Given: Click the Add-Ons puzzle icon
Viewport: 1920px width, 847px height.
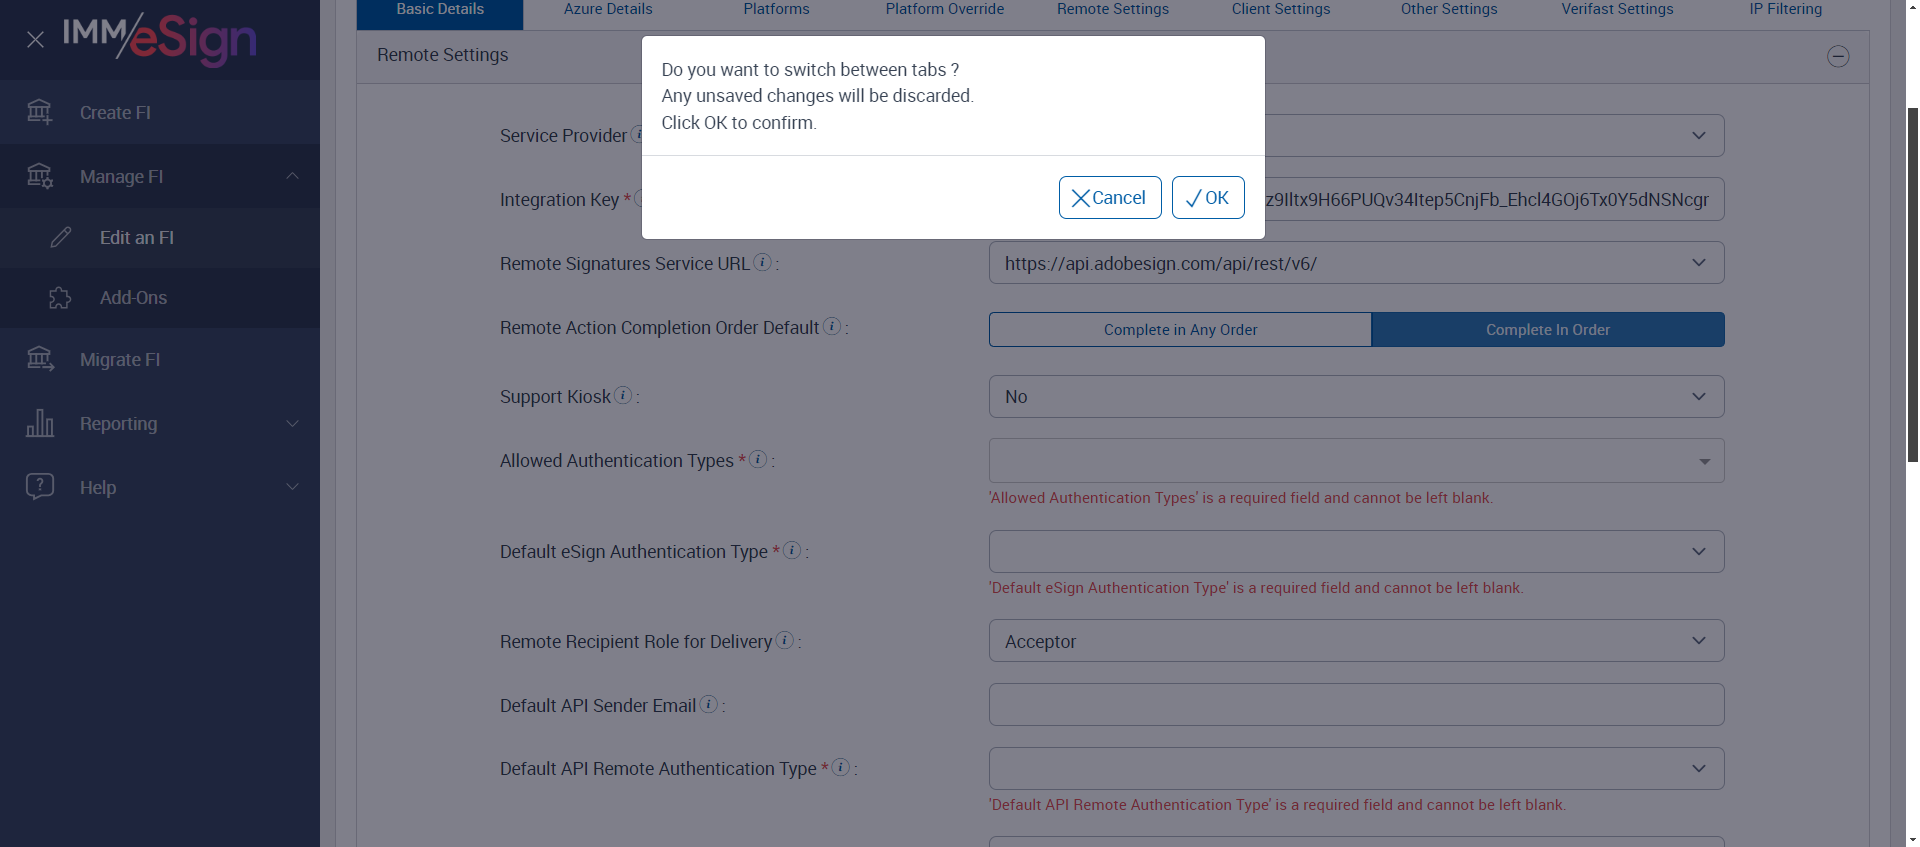Looking at the screenshot, I should coord(60,298).
